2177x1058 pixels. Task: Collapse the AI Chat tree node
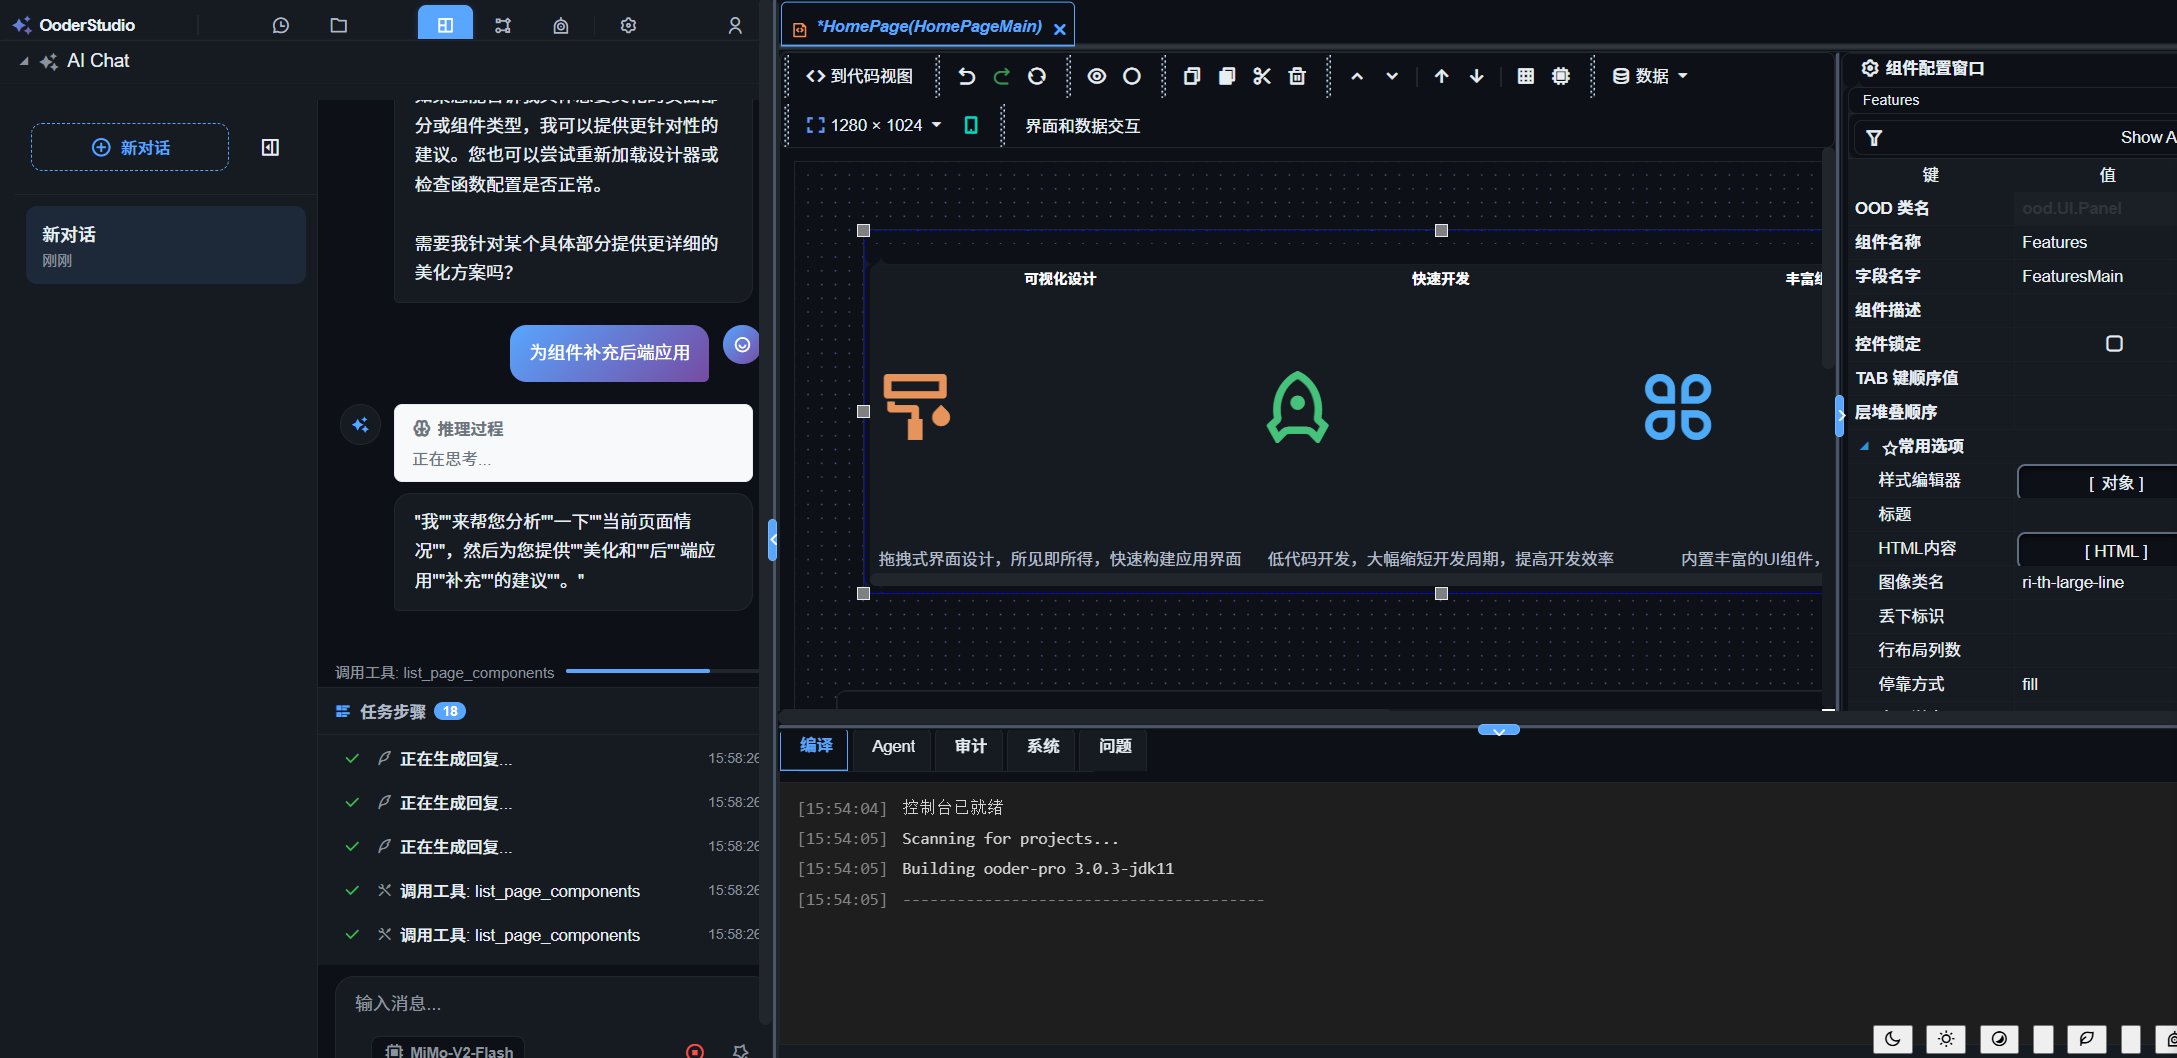tap(24, 61)
